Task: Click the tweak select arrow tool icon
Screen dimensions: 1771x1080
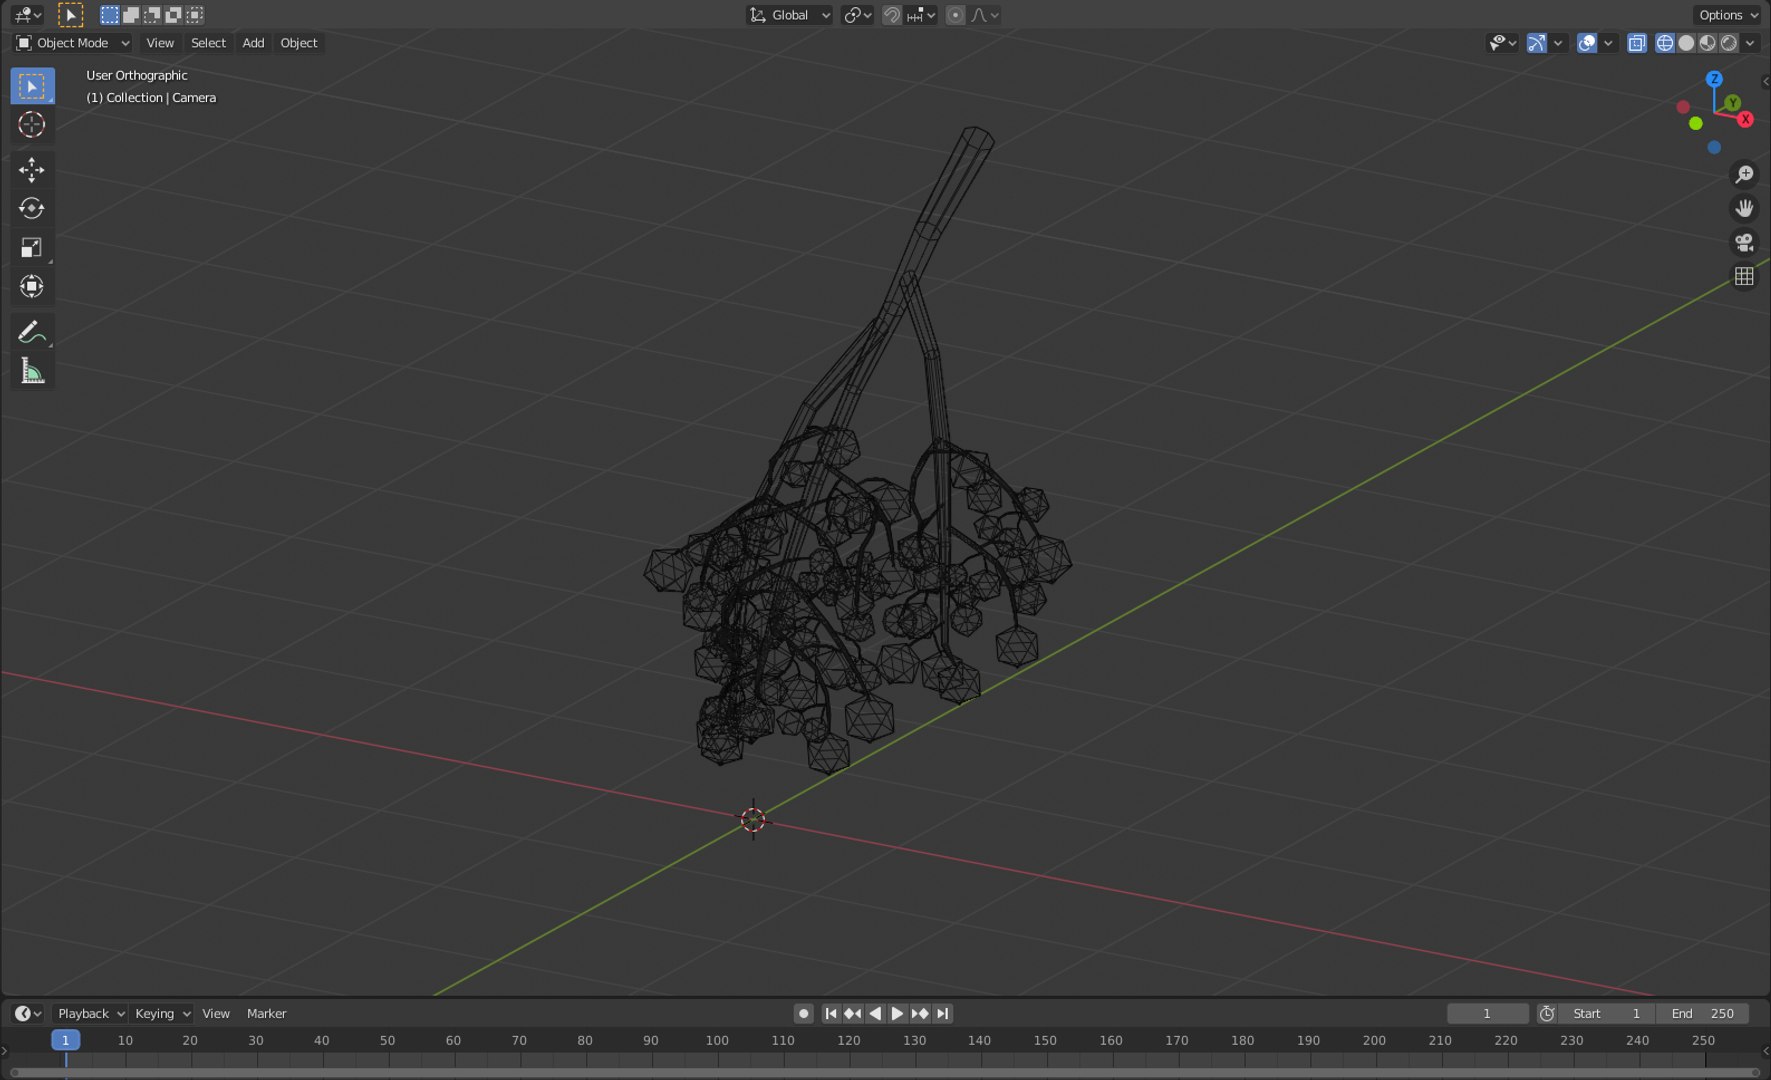Action: [70, 15]
